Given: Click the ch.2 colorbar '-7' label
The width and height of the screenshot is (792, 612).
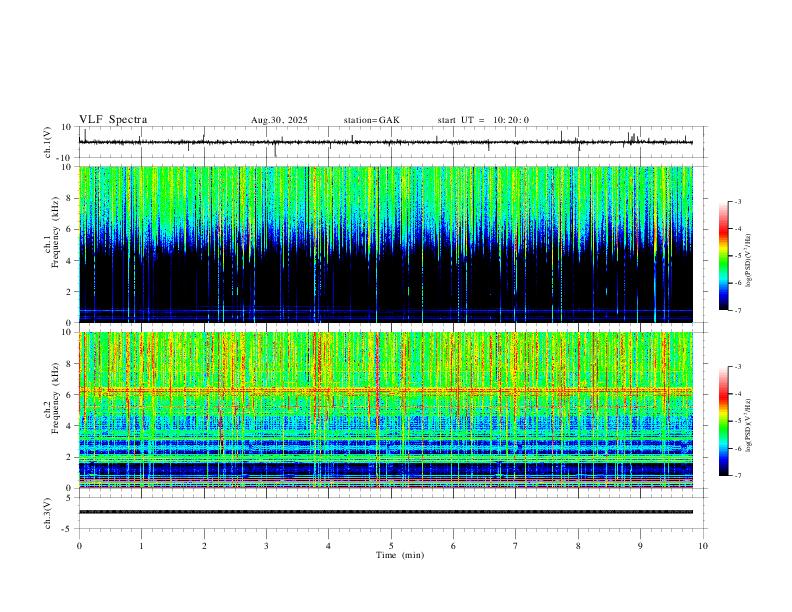Looking at the screenshot, I should pos(738,476).
